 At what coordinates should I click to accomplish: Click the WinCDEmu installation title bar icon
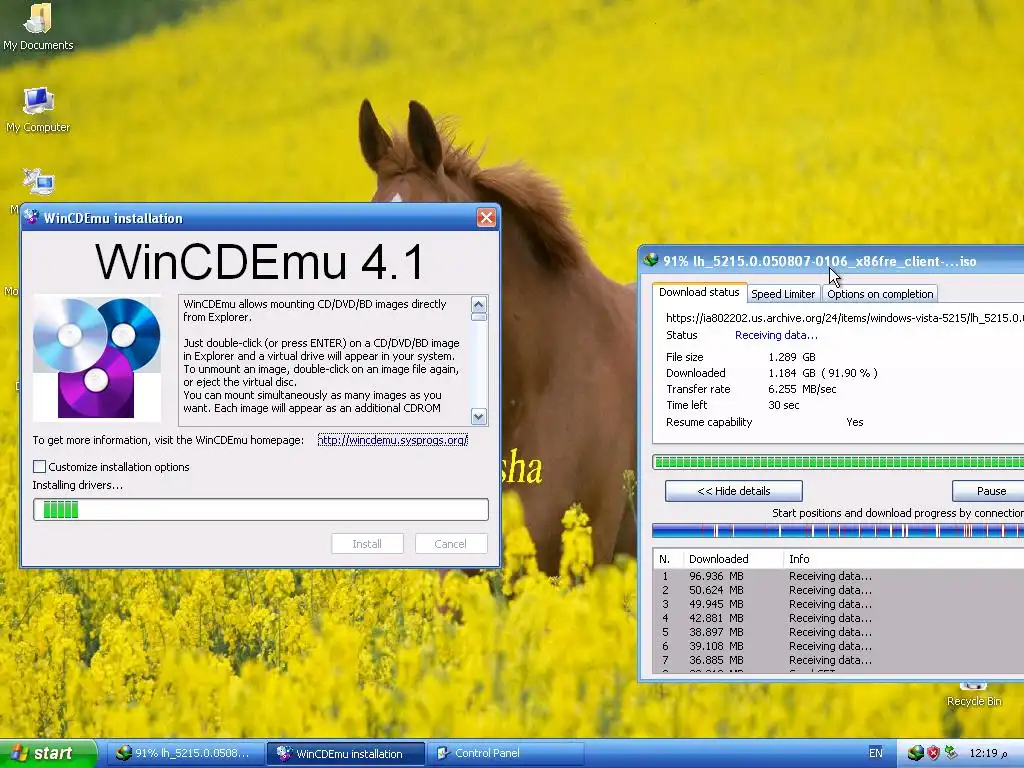[x=32, y=217]
